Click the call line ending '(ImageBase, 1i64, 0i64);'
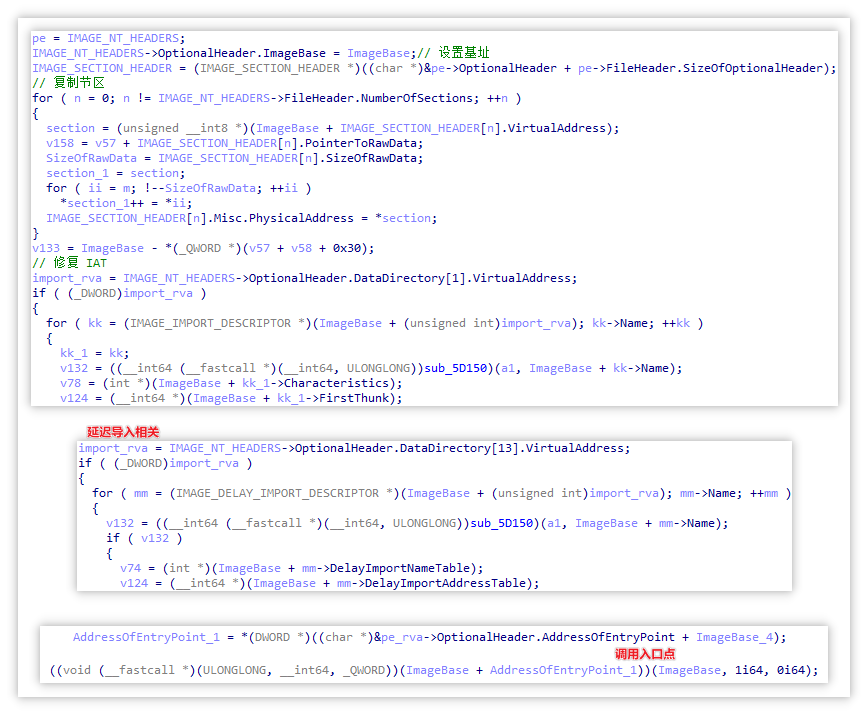 pyautogui.click(x=433, y=671)
